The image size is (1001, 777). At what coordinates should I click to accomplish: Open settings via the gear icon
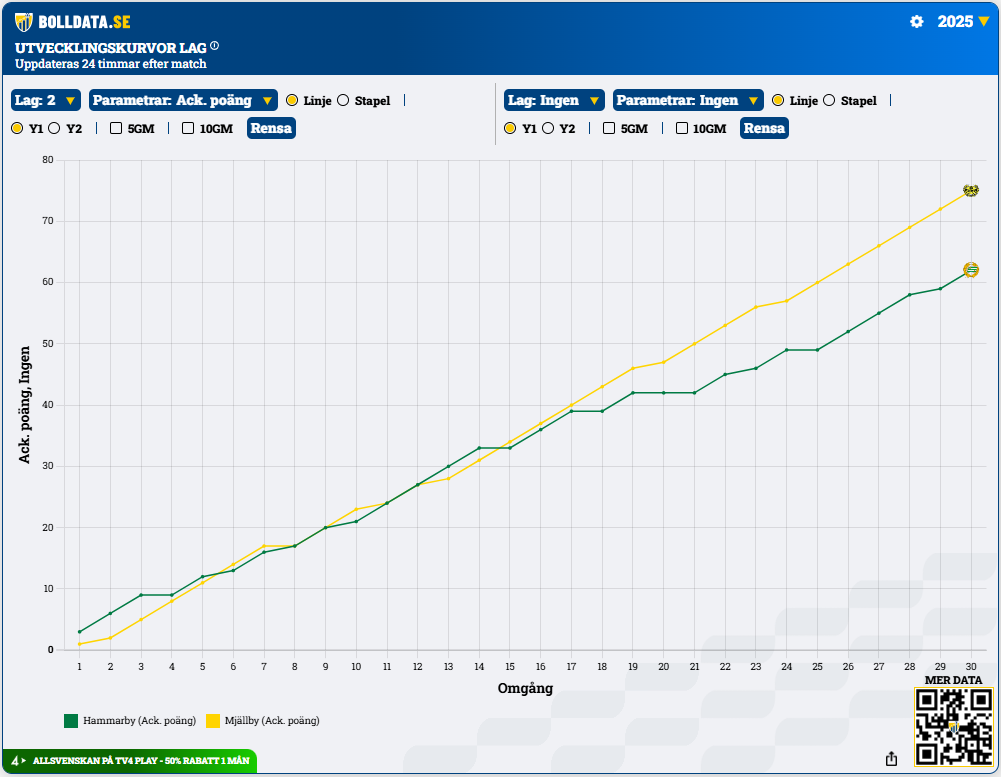coord(916,22)
